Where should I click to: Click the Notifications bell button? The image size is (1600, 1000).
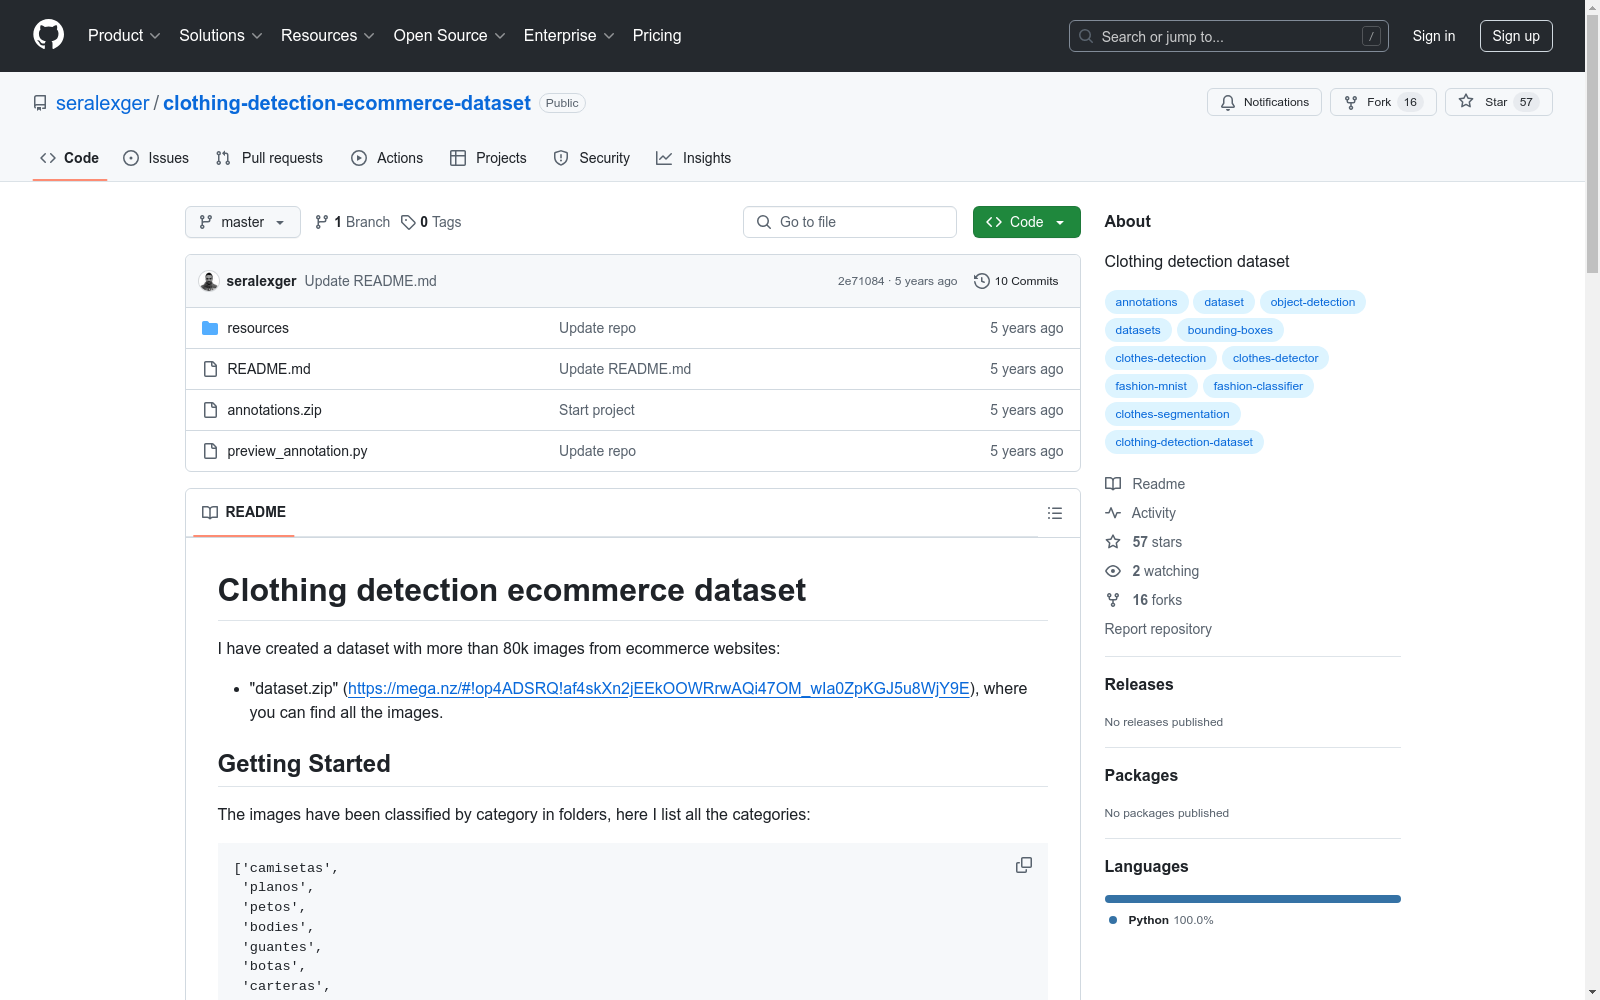tap(1264, 102)
